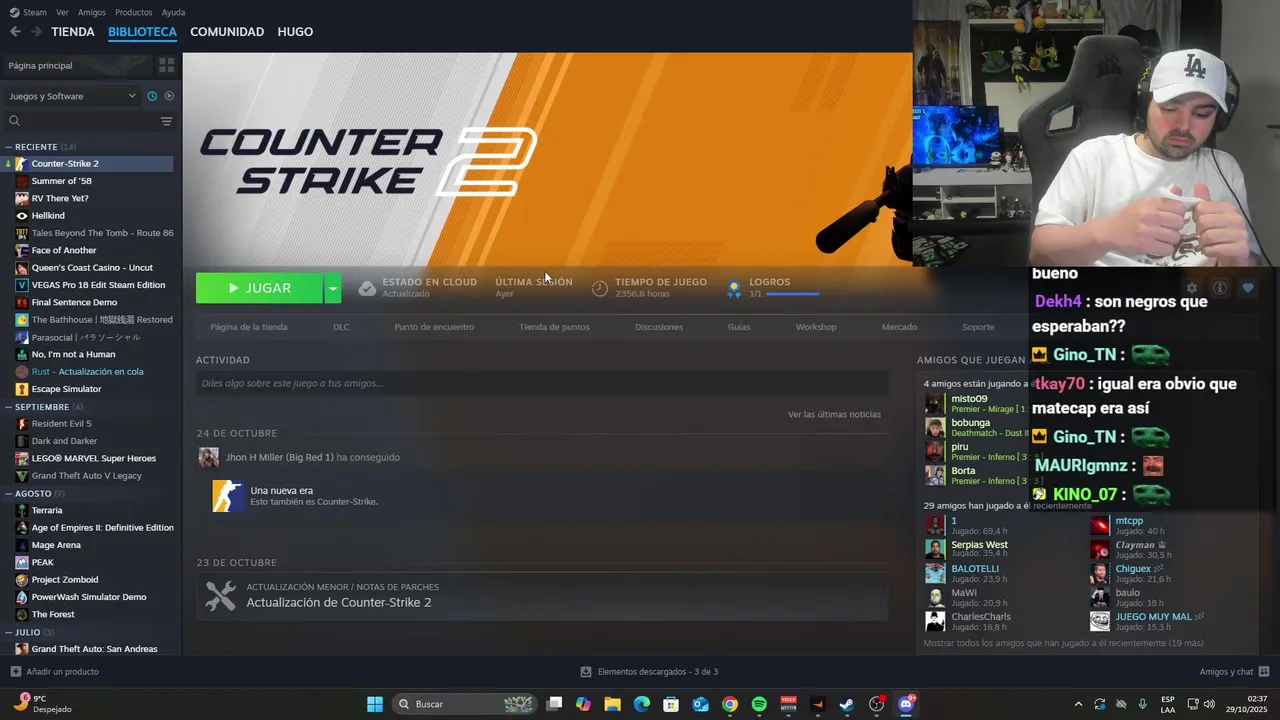Open the Steam taskbar icon
This screenshot has height=720, width=1280.
[x=847, y=704]
